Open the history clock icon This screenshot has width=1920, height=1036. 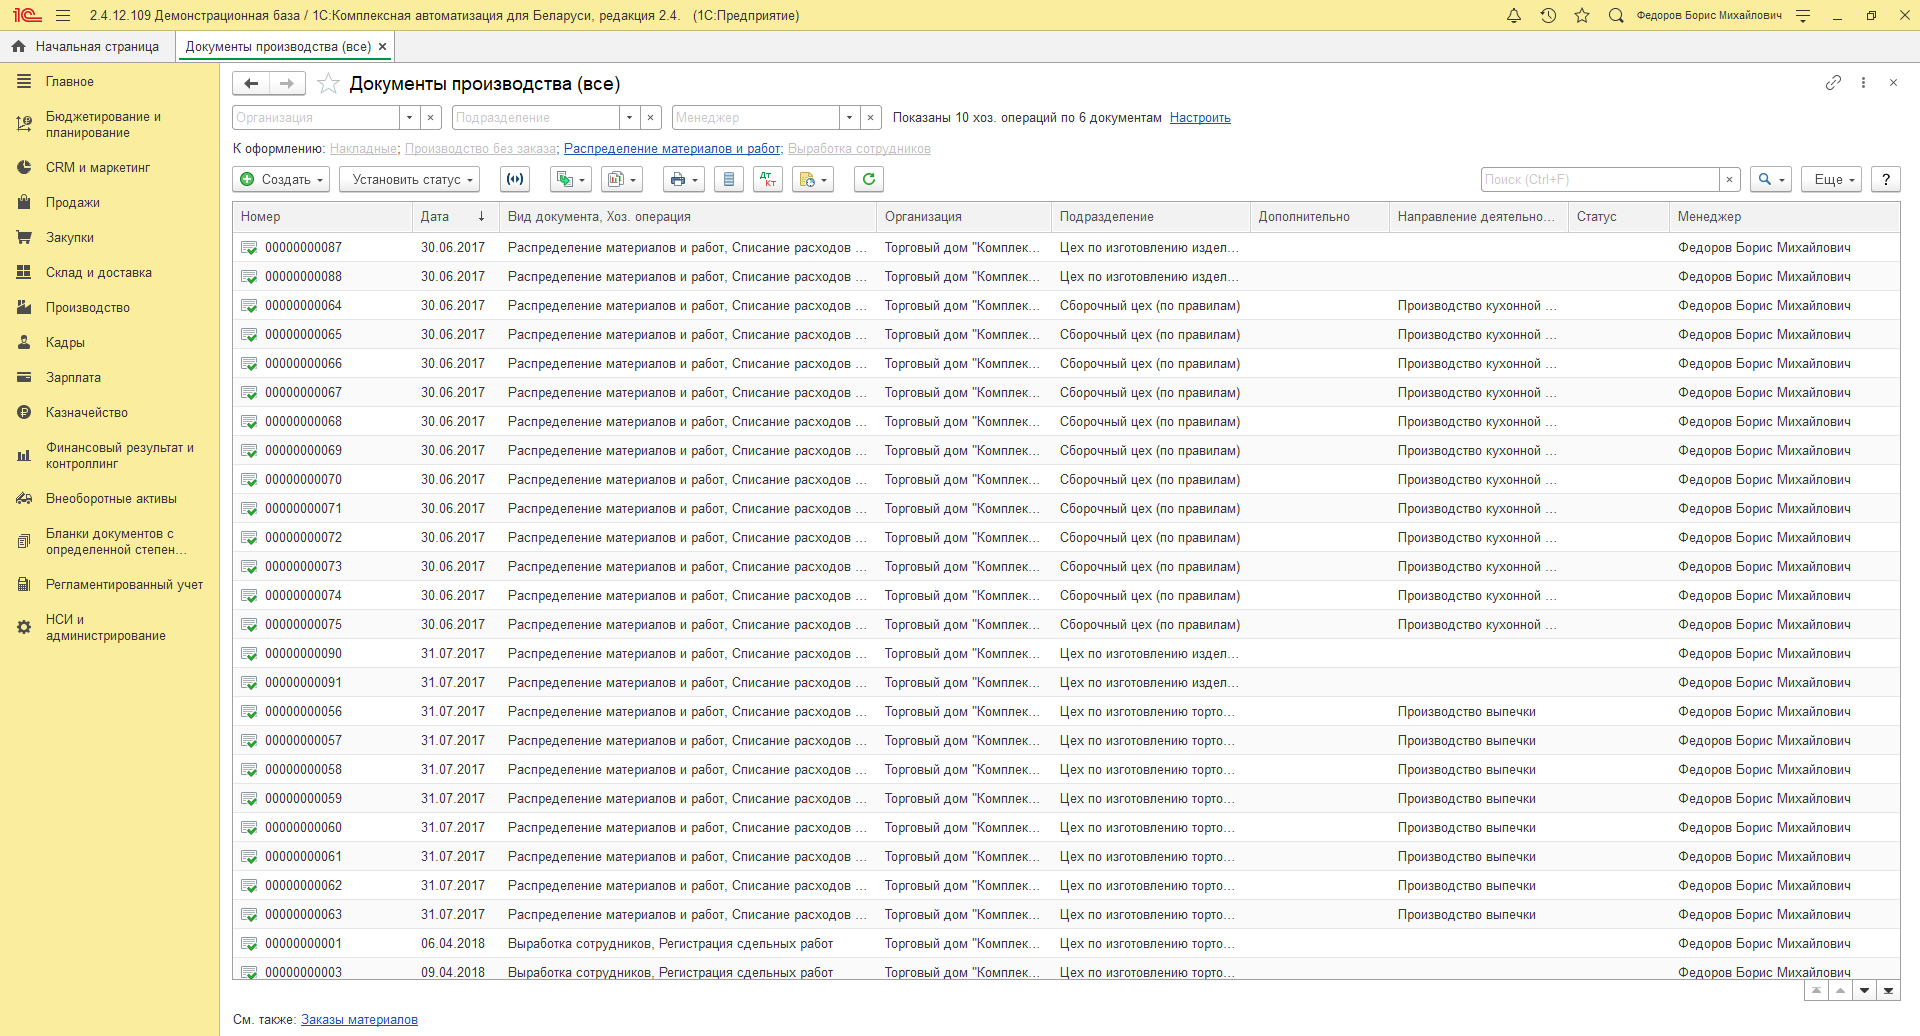(x=1548, y=16)
